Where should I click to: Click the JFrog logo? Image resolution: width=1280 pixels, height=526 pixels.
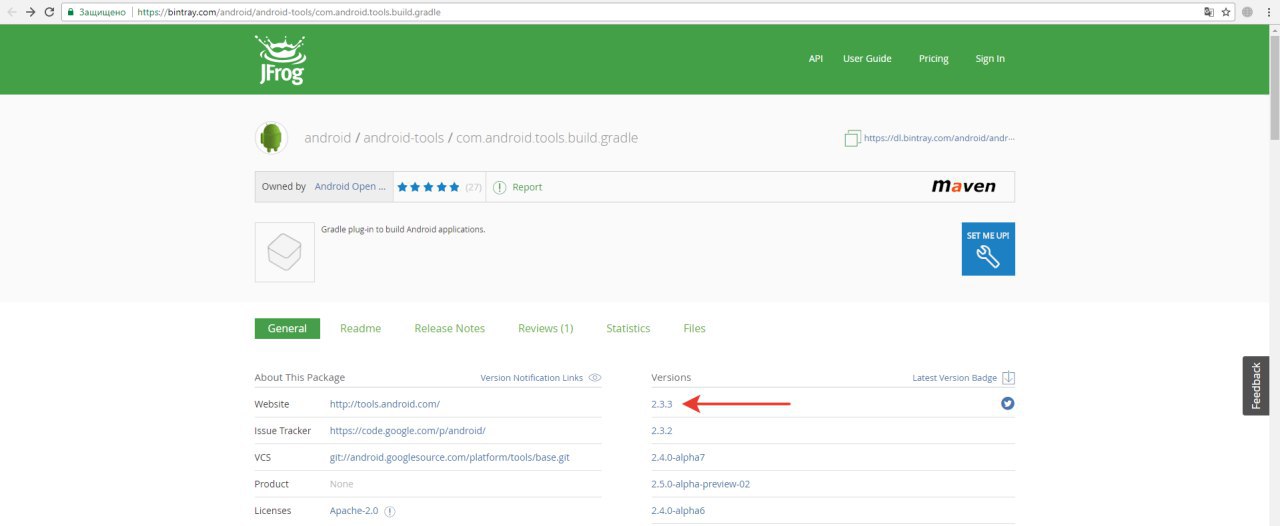coord(280,60)
